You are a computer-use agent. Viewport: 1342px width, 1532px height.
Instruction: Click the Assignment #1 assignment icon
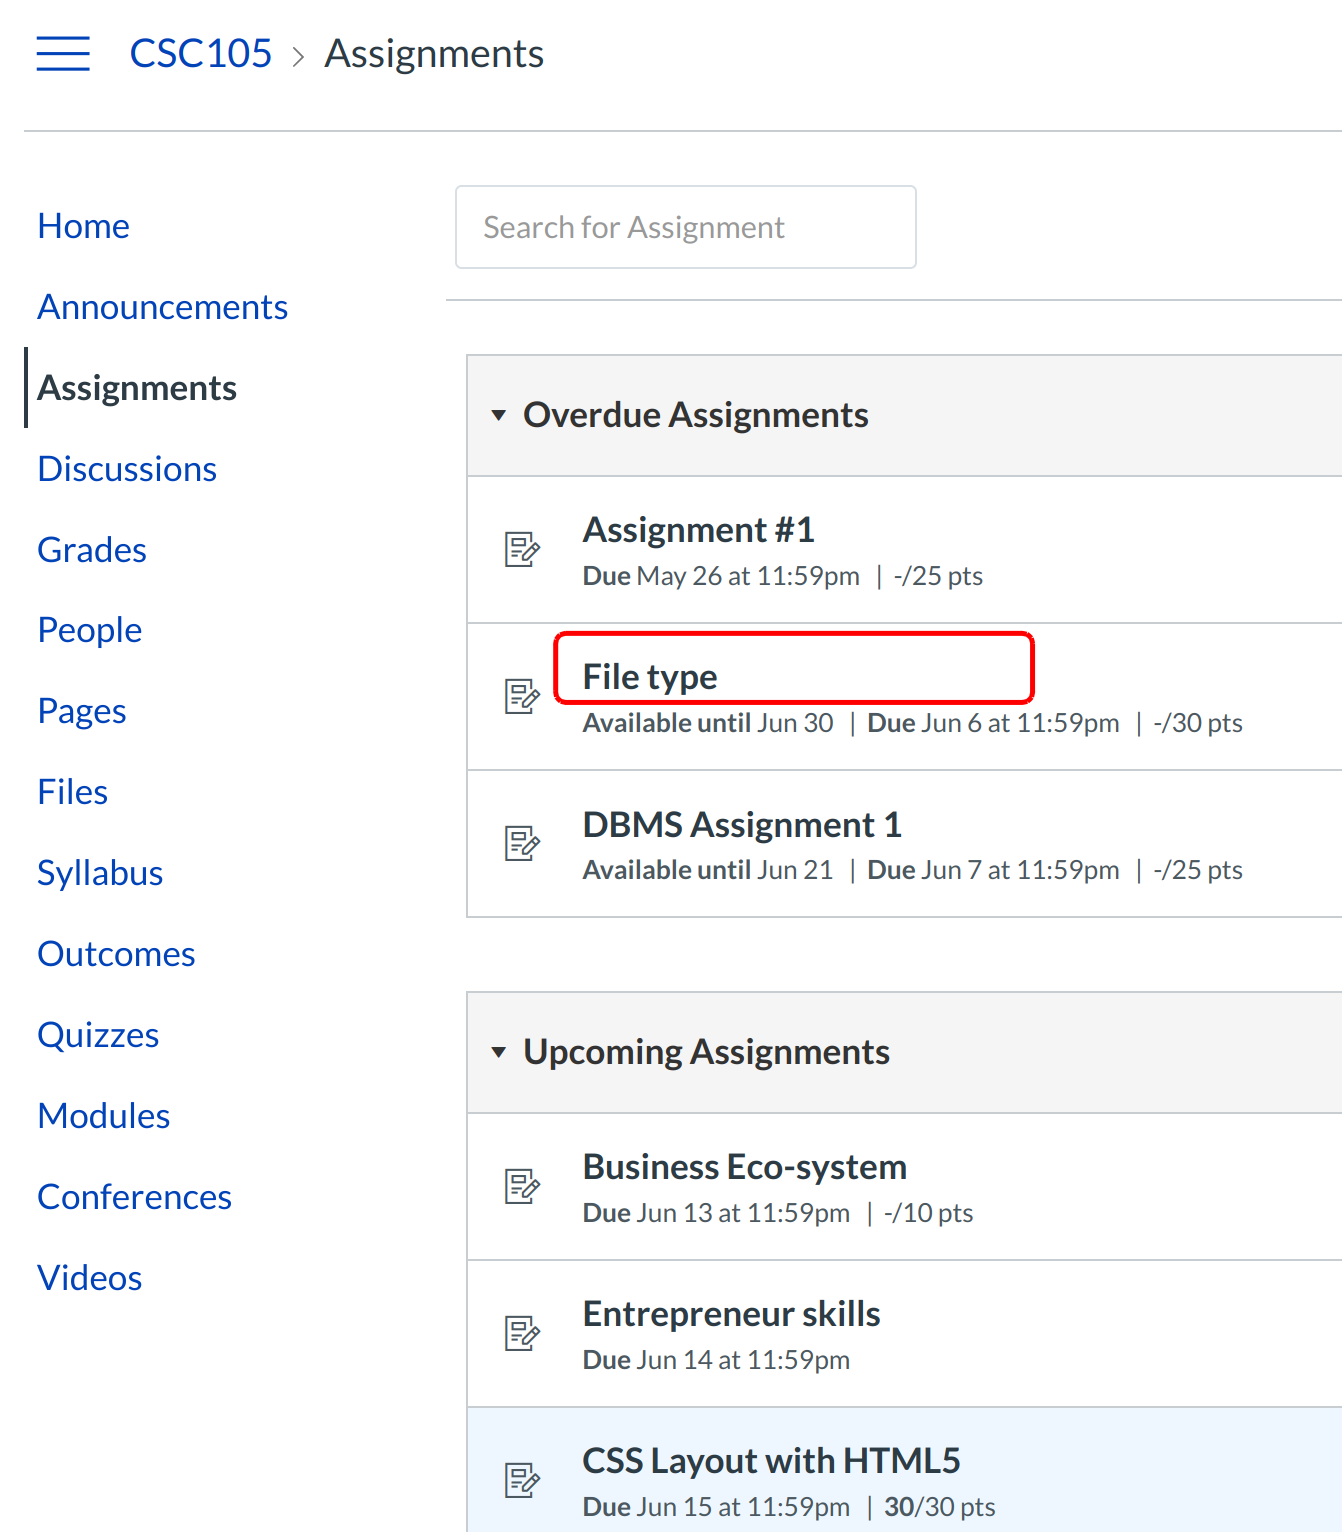tap(521, 549)
